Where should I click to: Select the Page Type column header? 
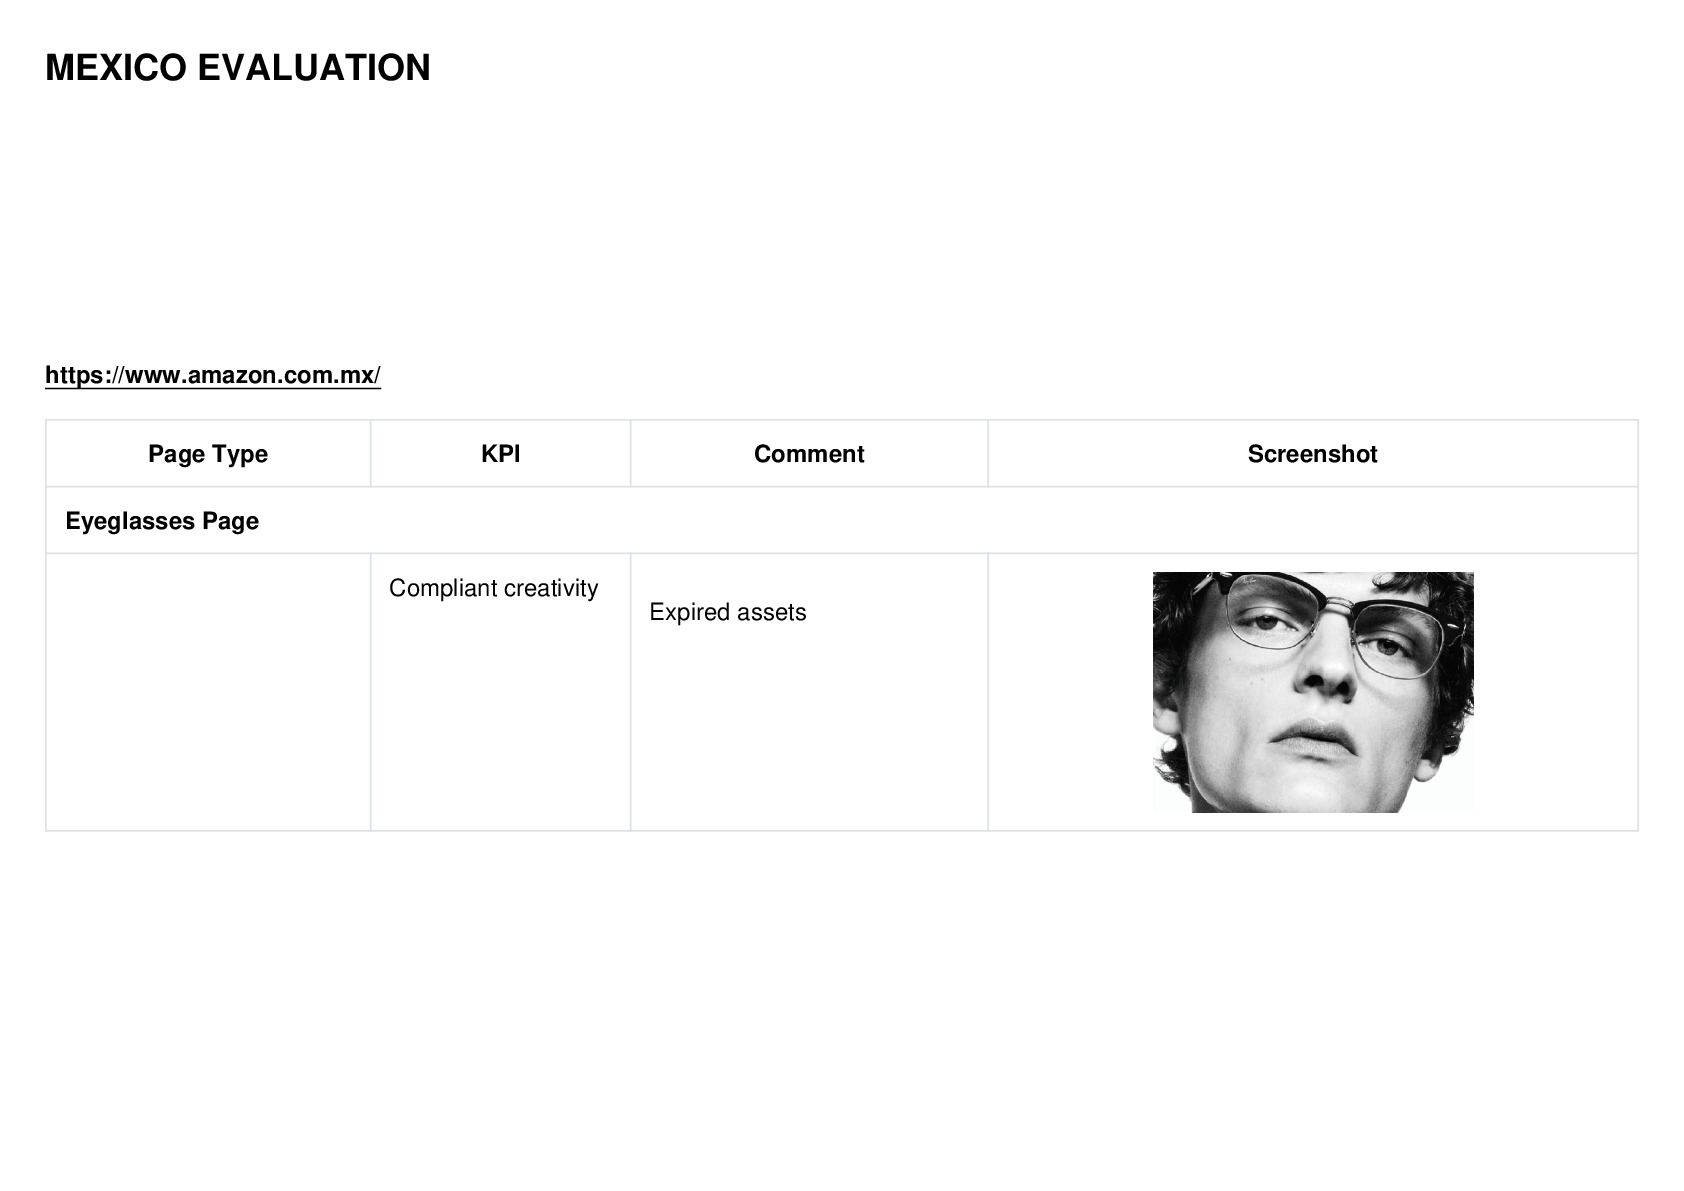click(208, 454)
